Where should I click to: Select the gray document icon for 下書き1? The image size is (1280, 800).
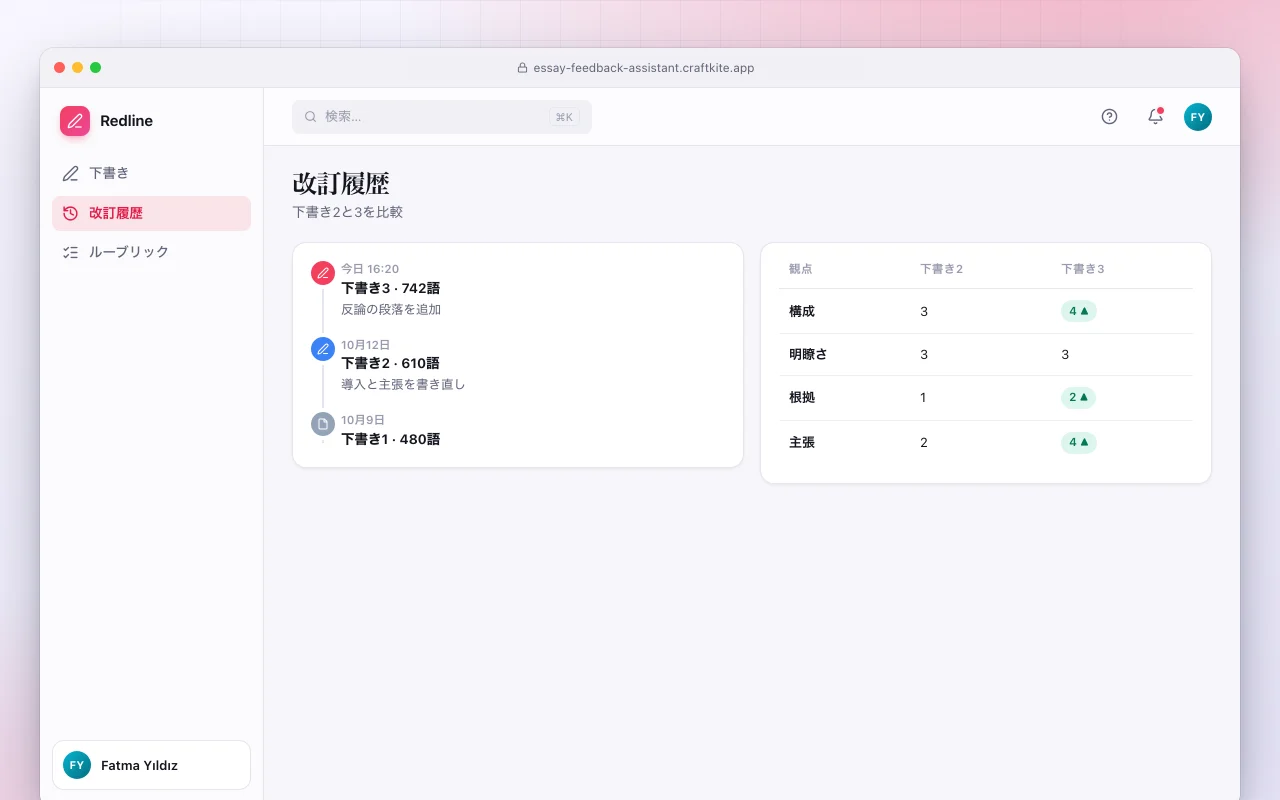323,424
